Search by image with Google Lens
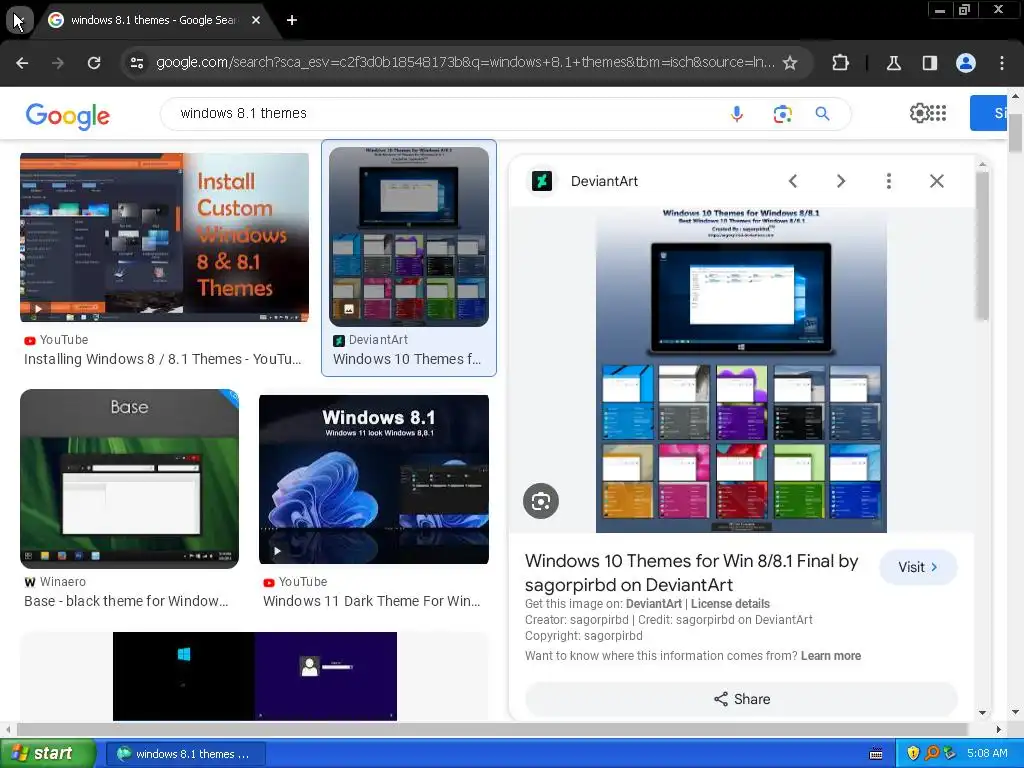 pos(782,114)
